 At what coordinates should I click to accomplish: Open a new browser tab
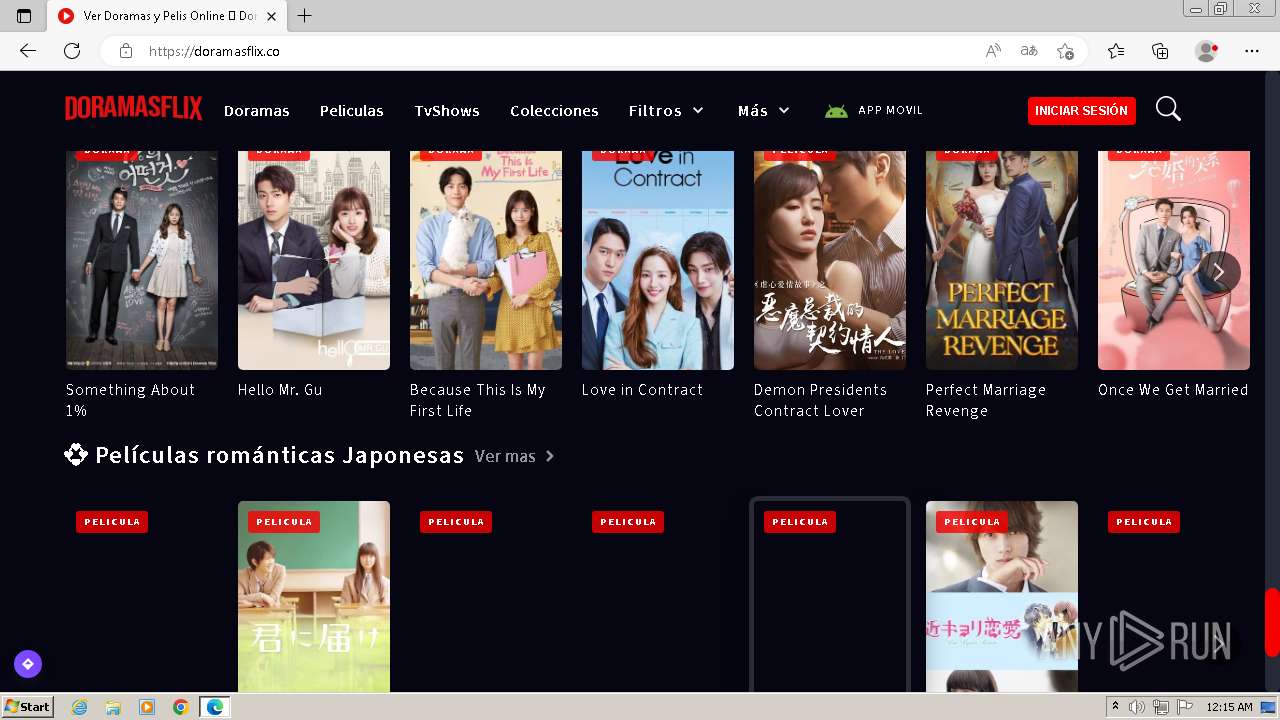[x=305, y=16]
